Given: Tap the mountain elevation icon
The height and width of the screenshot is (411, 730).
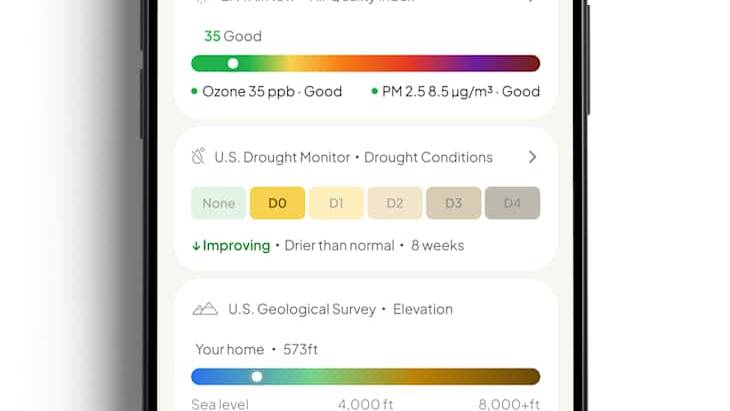Looking at the screenshot, I should (205, 309).
